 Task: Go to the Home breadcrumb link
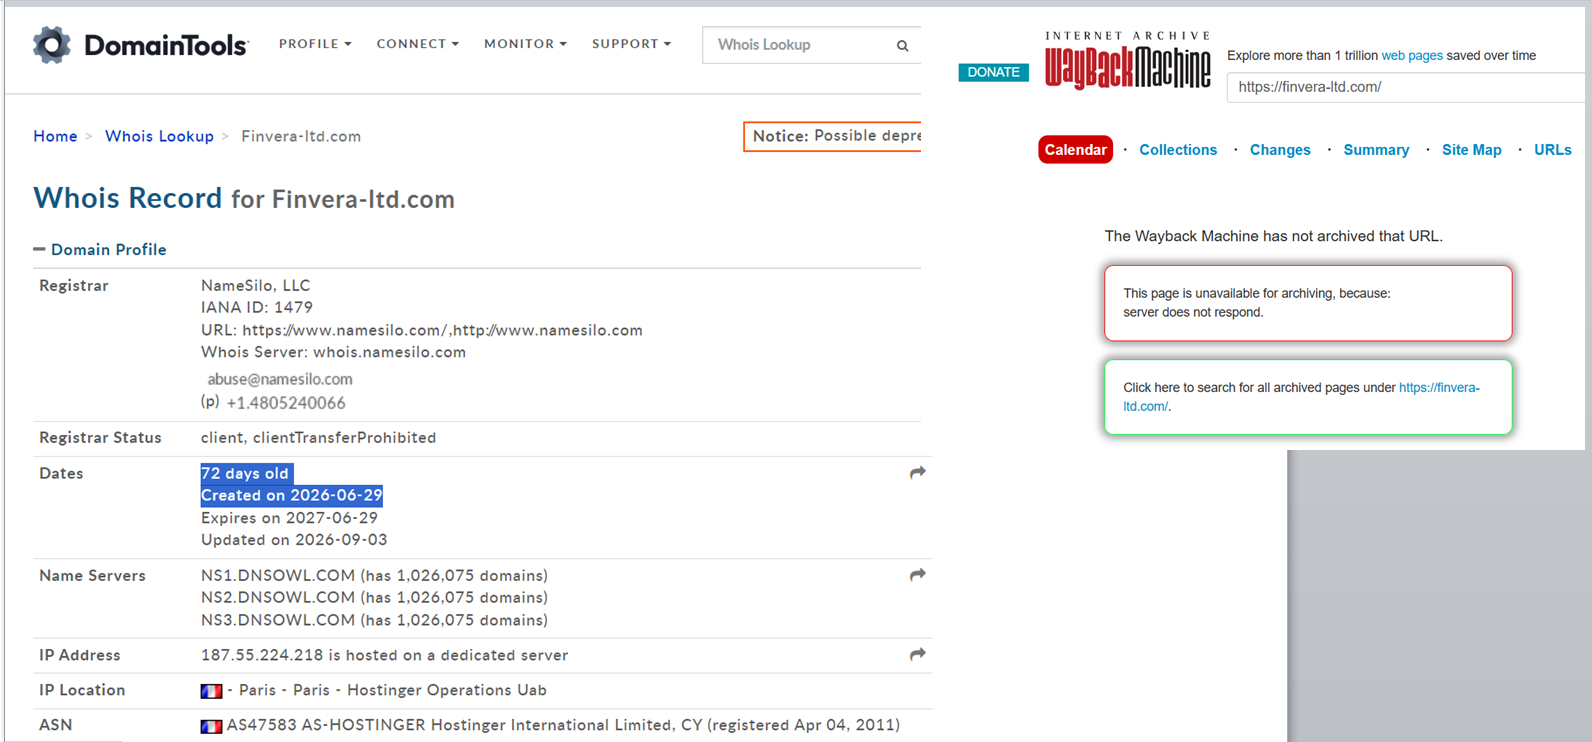coord(55,136)
